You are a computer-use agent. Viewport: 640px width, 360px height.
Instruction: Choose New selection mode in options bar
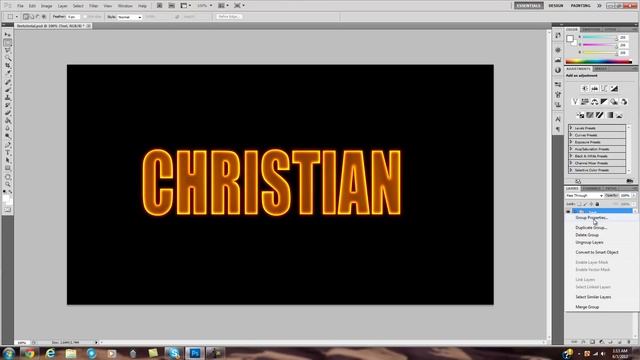pyautogui.click(x=26, y=17)
